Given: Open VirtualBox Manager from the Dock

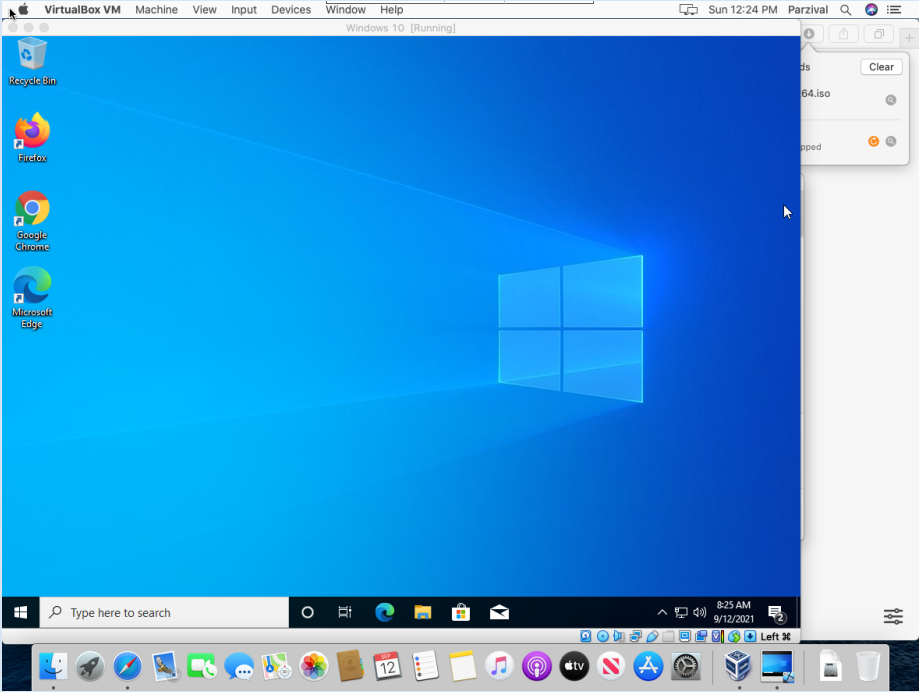Looking at the screenshot, I should [x=738, y=666].
